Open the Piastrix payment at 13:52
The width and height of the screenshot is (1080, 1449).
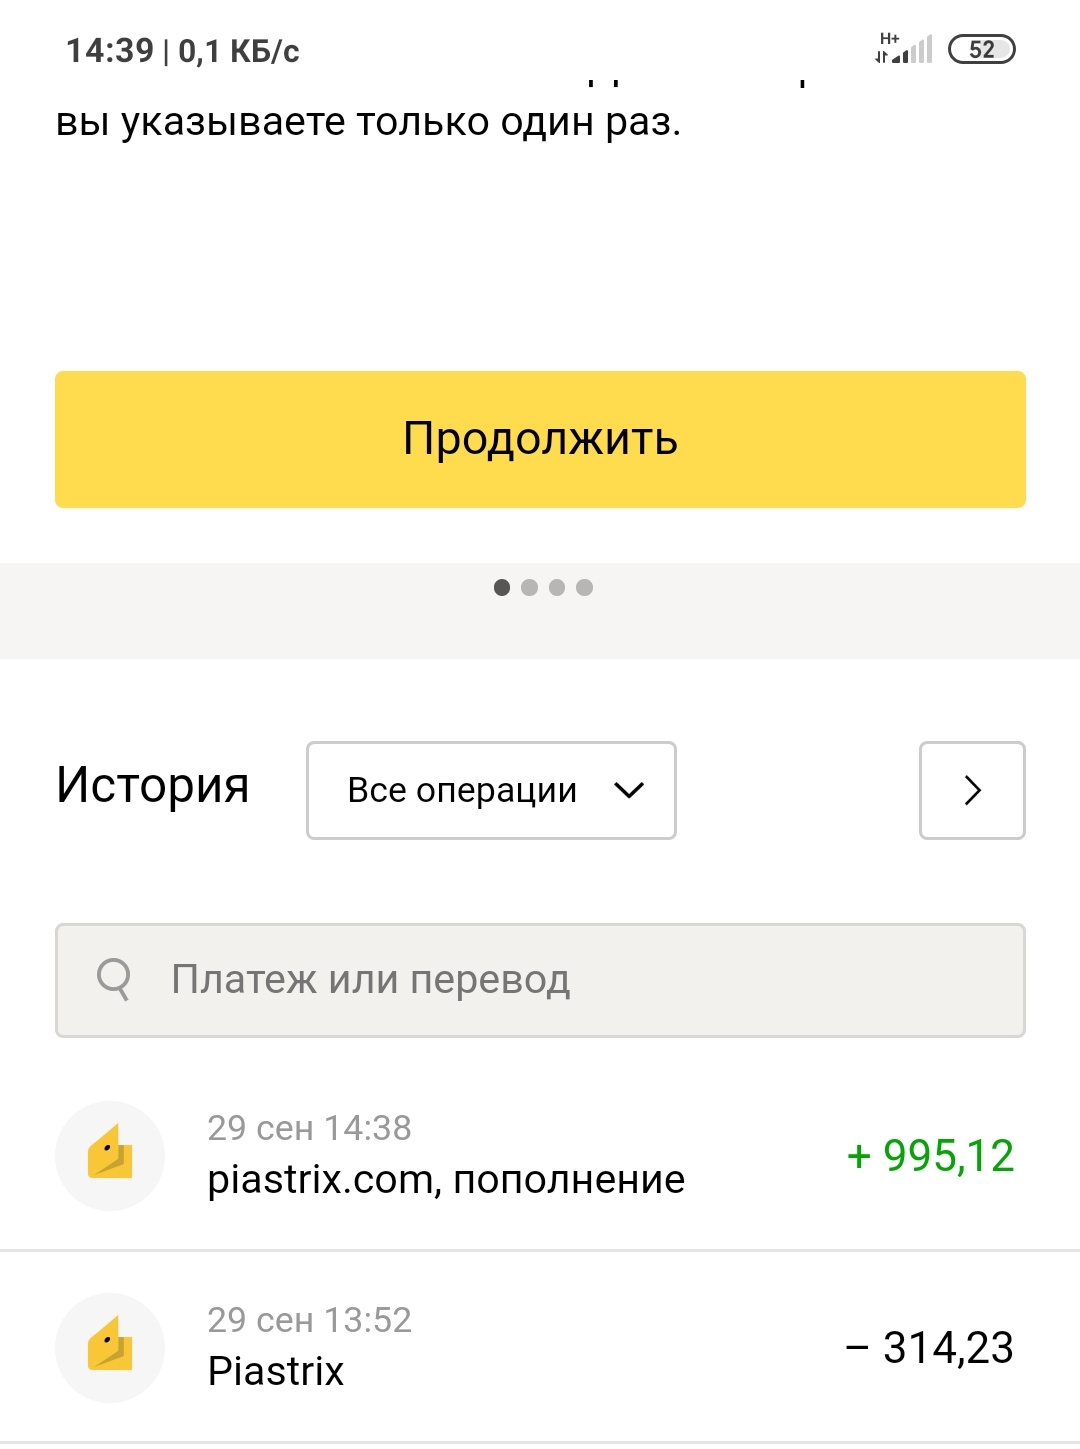click(540, 1347)
